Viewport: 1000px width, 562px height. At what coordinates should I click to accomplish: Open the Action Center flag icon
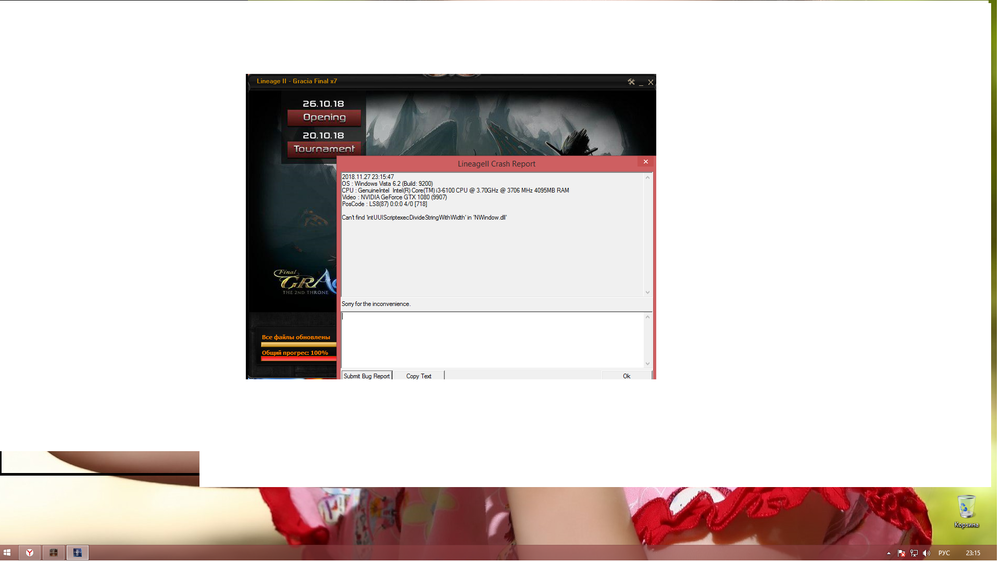901,553
